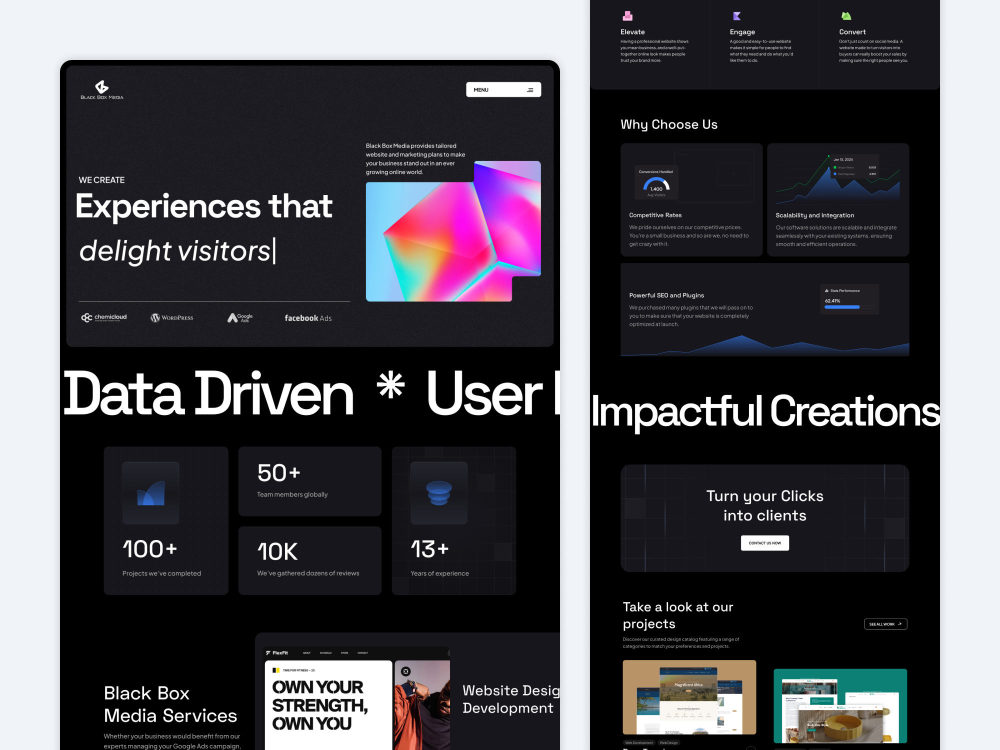1000x750 pixels.
Task: Click the 'Take a look at our projects' heading
Action: coord(678,615)
